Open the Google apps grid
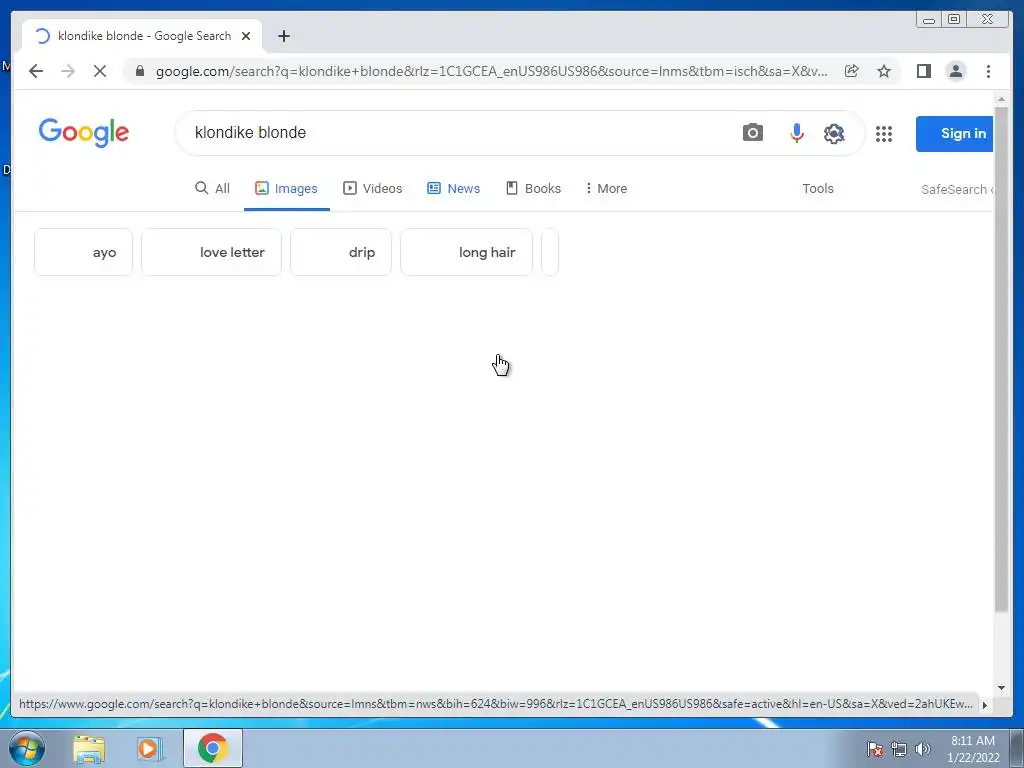The width and height of the screenshot is (1024, 768). point(884,134)
